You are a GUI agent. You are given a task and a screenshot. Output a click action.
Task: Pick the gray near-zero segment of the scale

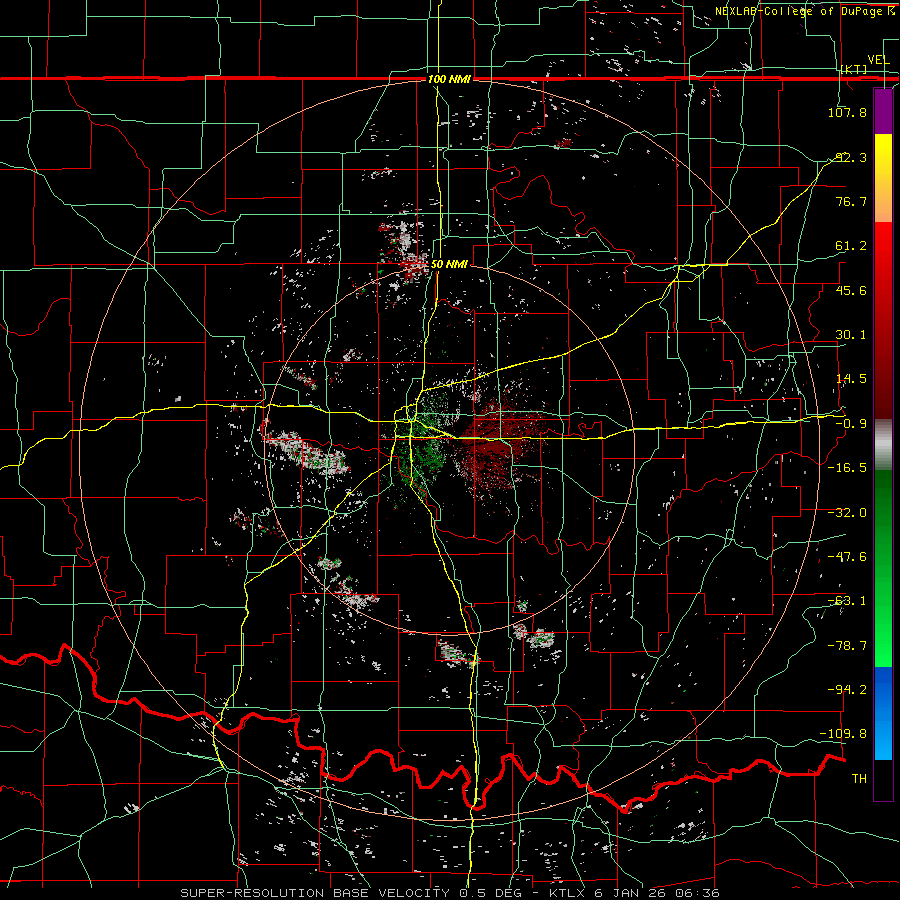coord(883,445)
